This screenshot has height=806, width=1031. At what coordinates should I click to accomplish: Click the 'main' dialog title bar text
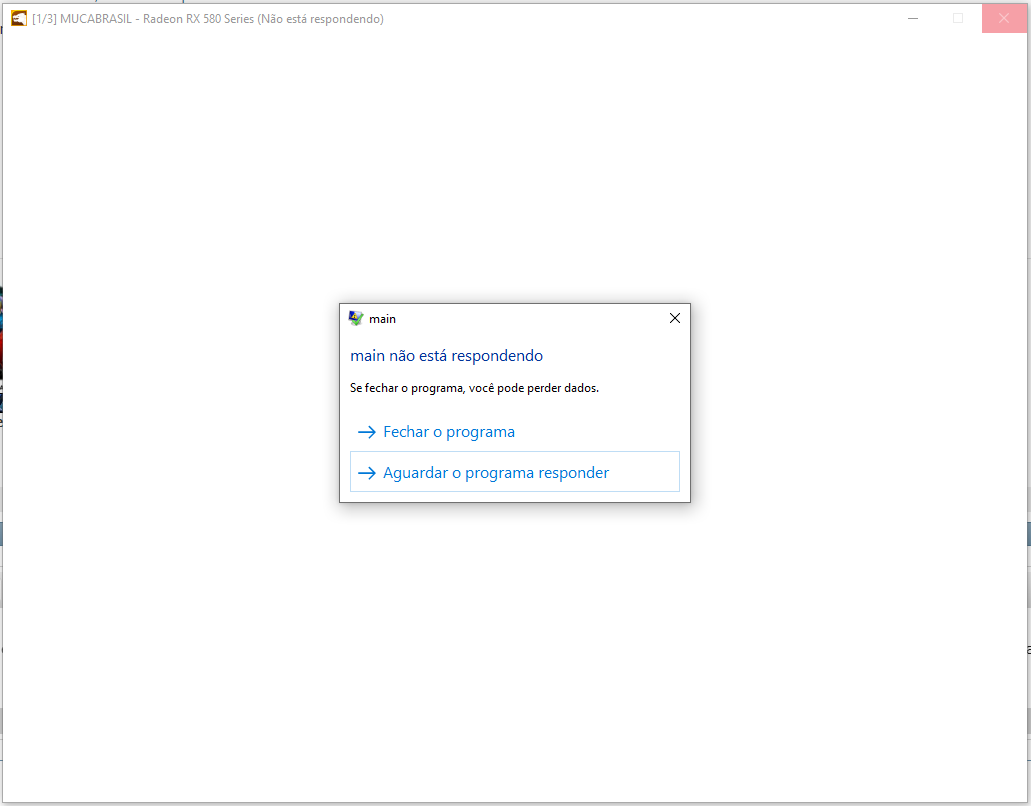coord(383,319)
